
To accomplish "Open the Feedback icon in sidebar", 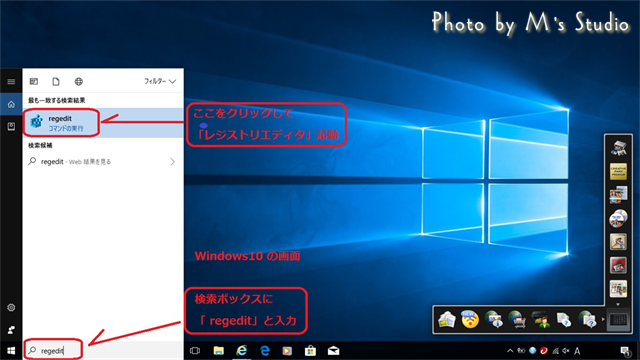I will click(11, 329).
